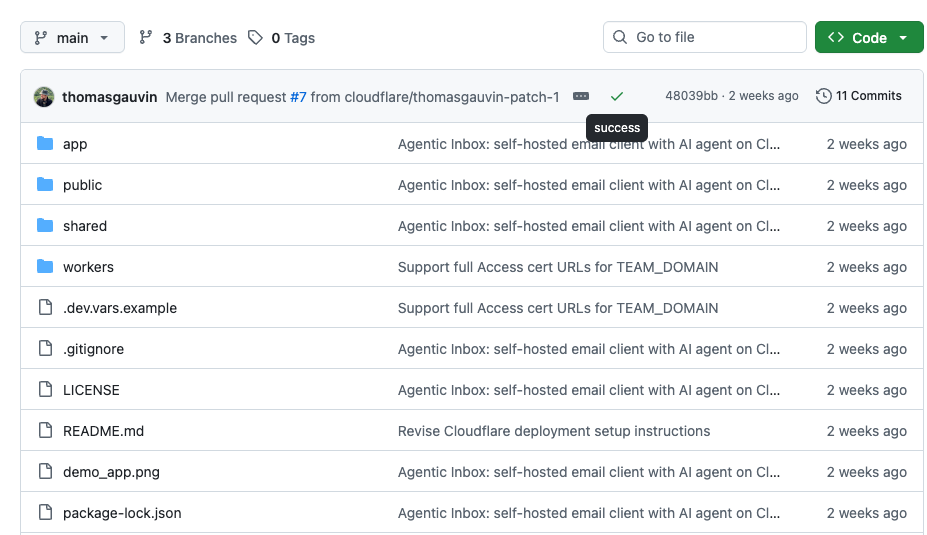Open thomasgauvin profile link
The image size is (927, 535).
click(109, 97)
